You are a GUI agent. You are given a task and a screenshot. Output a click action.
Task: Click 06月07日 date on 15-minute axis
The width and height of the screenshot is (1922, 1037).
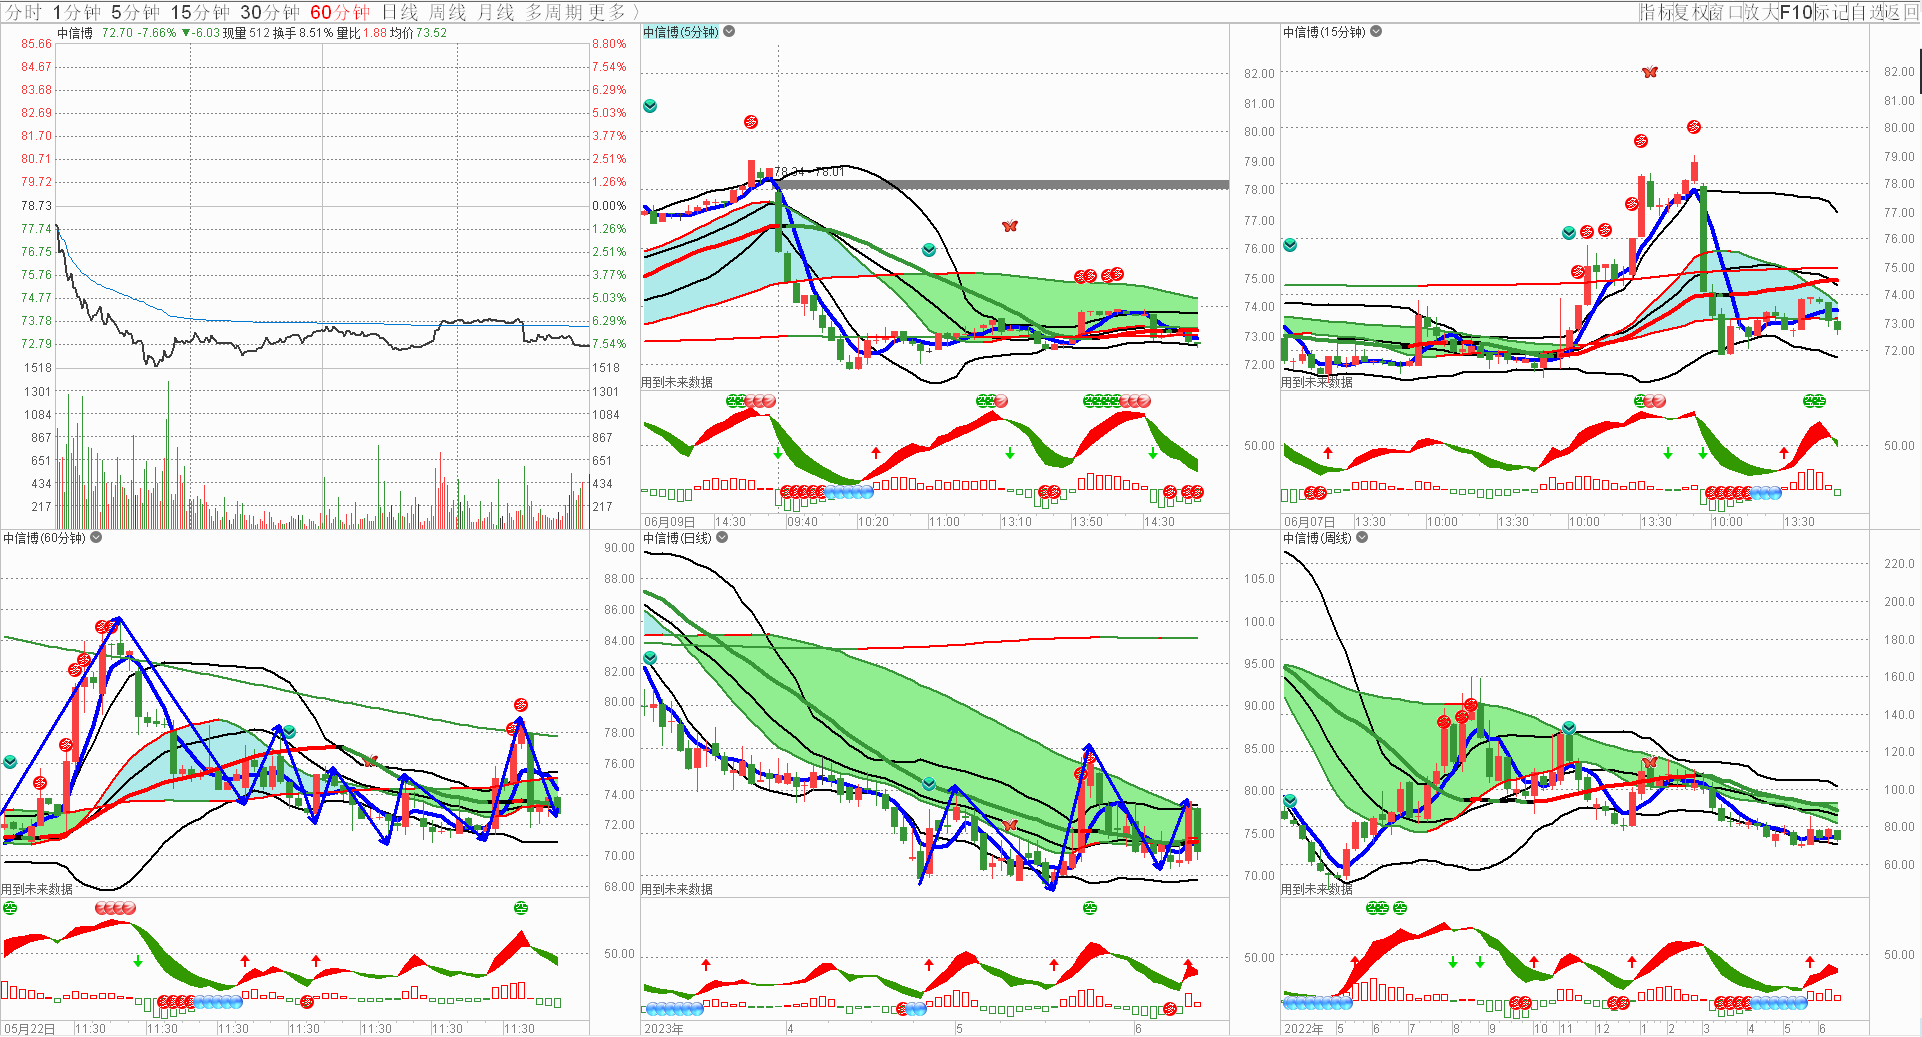[1310, 522]
